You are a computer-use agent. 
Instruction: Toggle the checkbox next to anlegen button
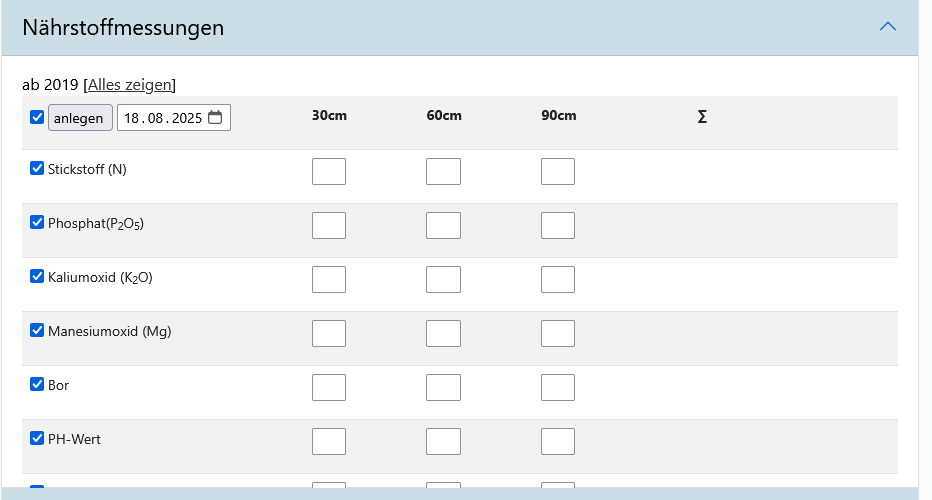(x=37, y=118)
